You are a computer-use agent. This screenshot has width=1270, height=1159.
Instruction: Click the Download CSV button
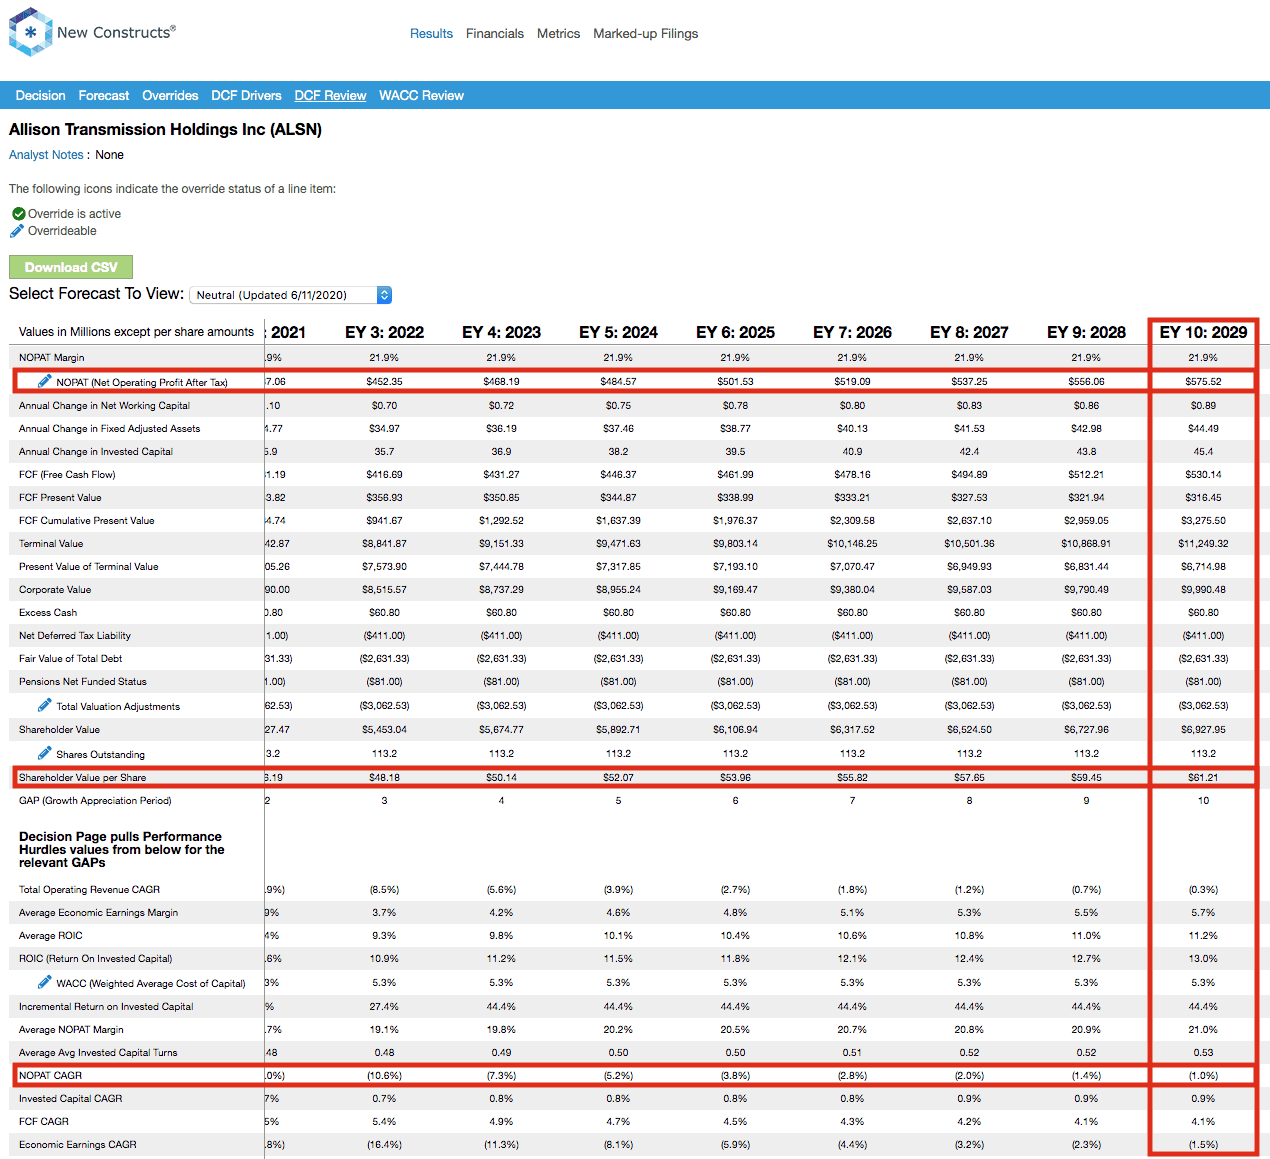coord(71,267)
